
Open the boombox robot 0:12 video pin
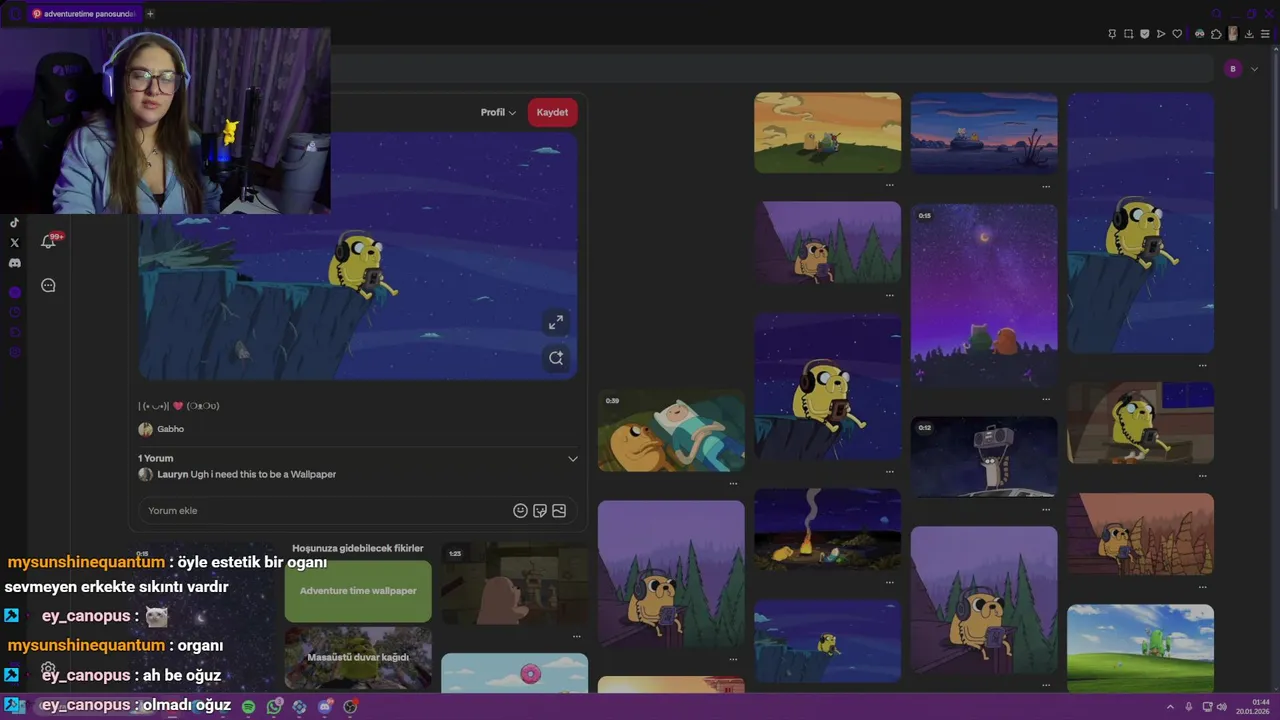point(984,456)
